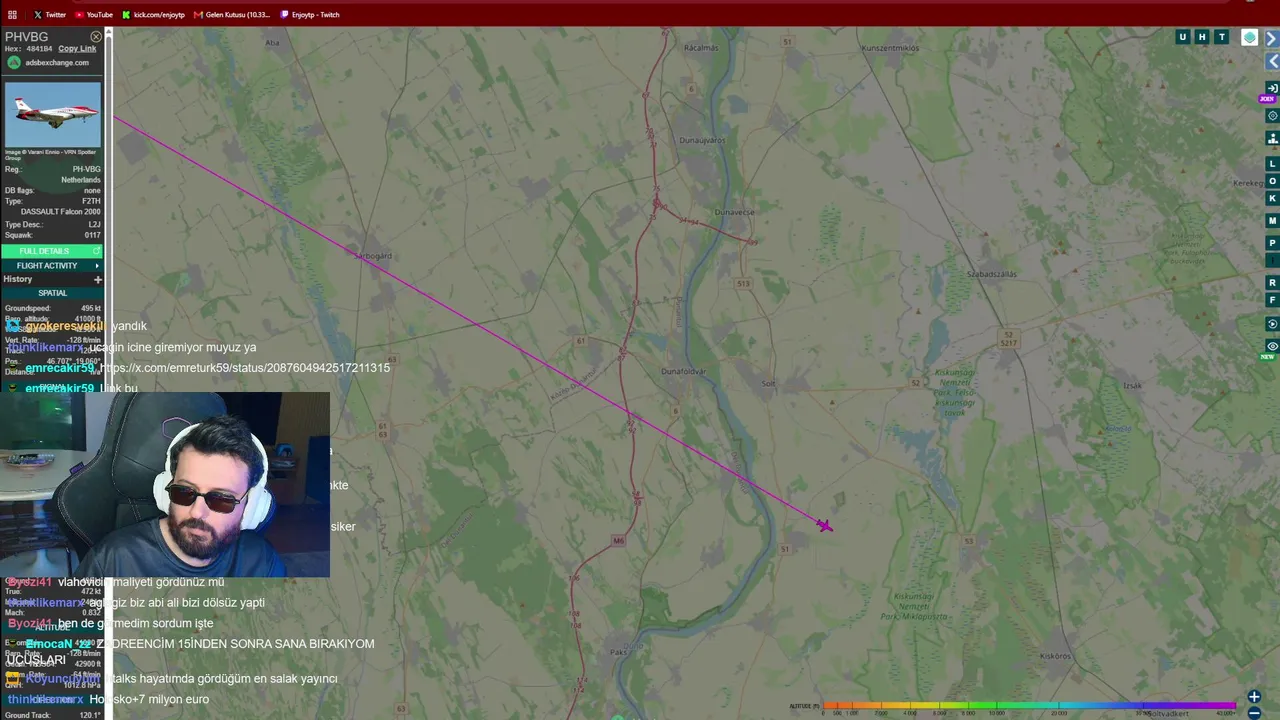
Task: Open the settings gear icon
Action: [1272, 116]
